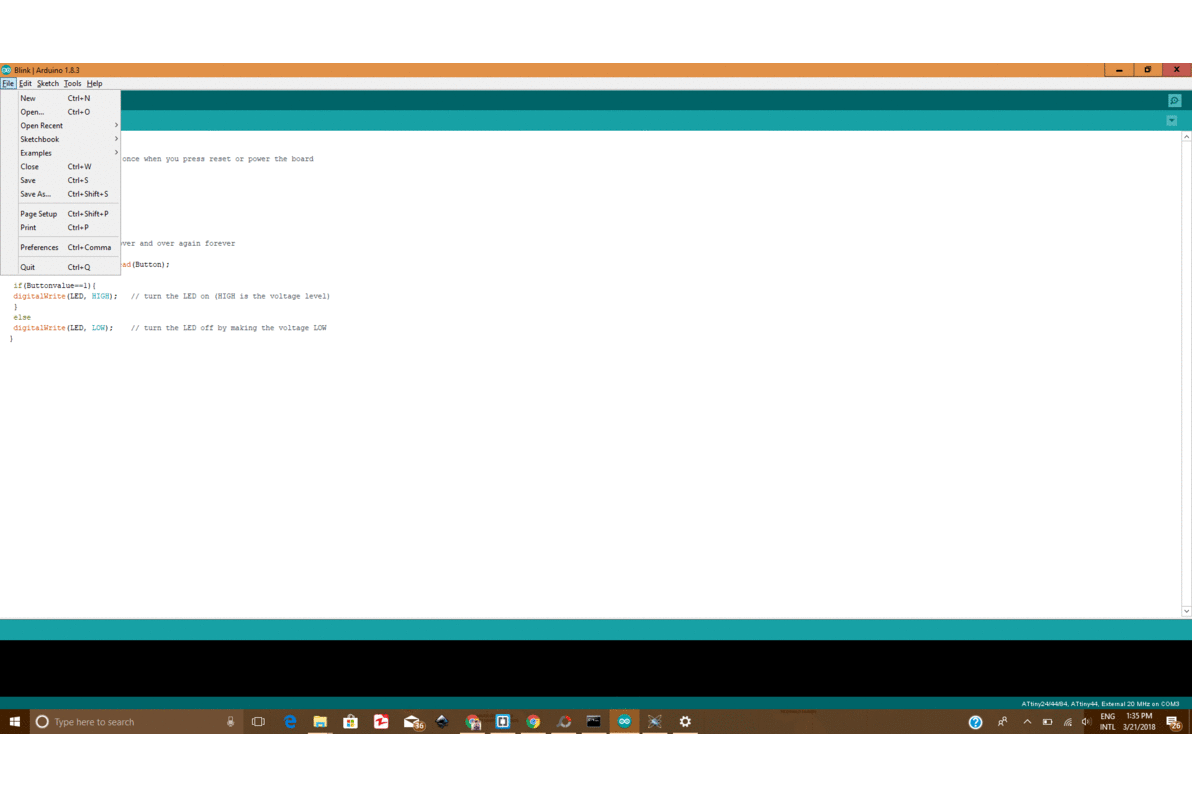Click the ENG INTL language indicator
Viewport: 1192px width, 797px height.
[x=1108, y=722]
